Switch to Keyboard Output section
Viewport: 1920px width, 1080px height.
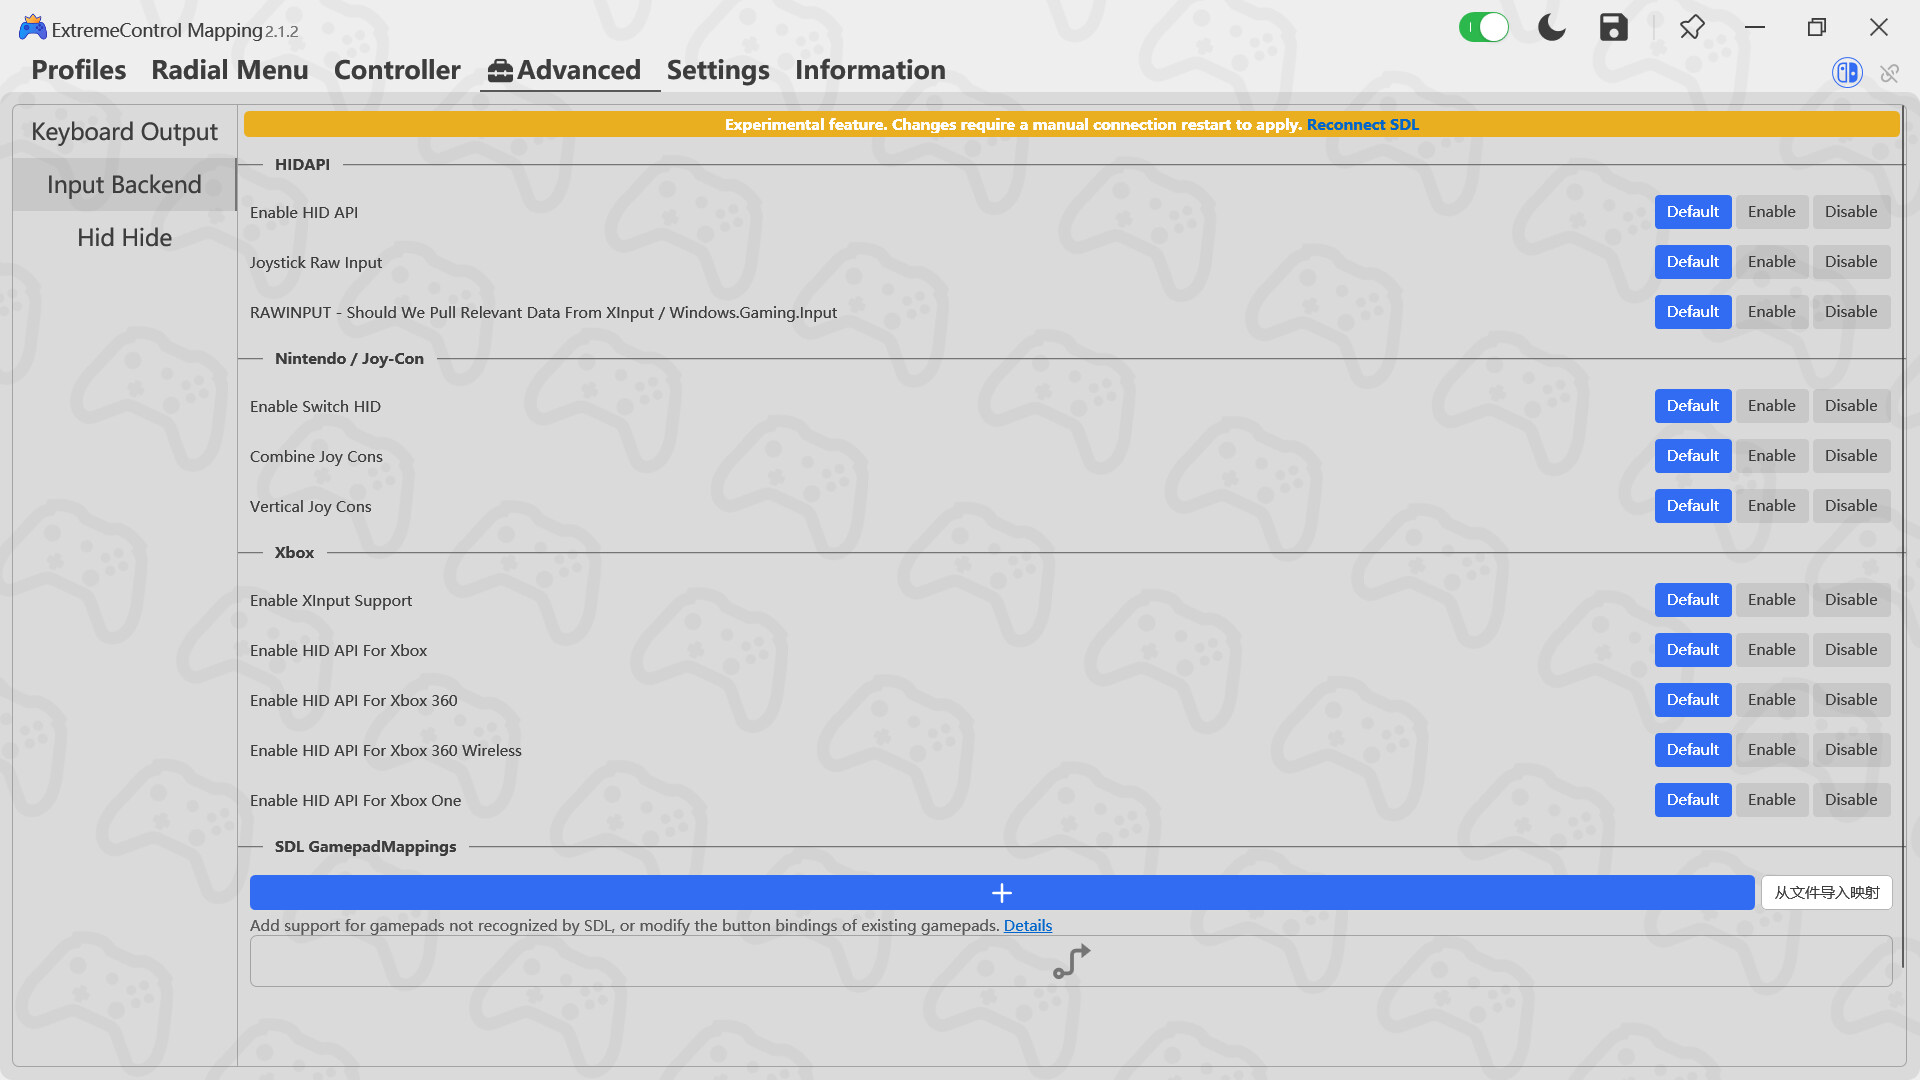point(124,131)
